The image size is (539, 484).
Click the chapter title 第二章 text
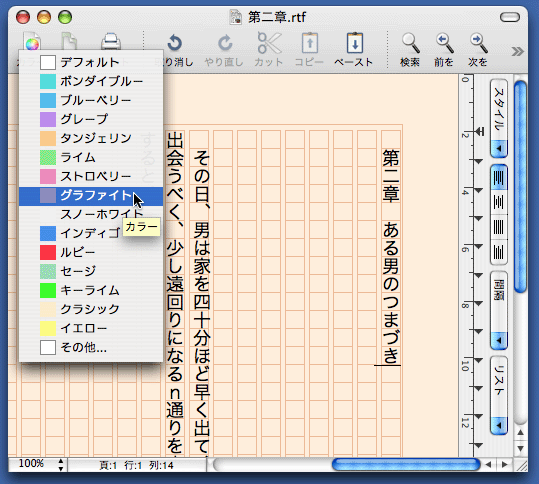[x=391, y=175]
